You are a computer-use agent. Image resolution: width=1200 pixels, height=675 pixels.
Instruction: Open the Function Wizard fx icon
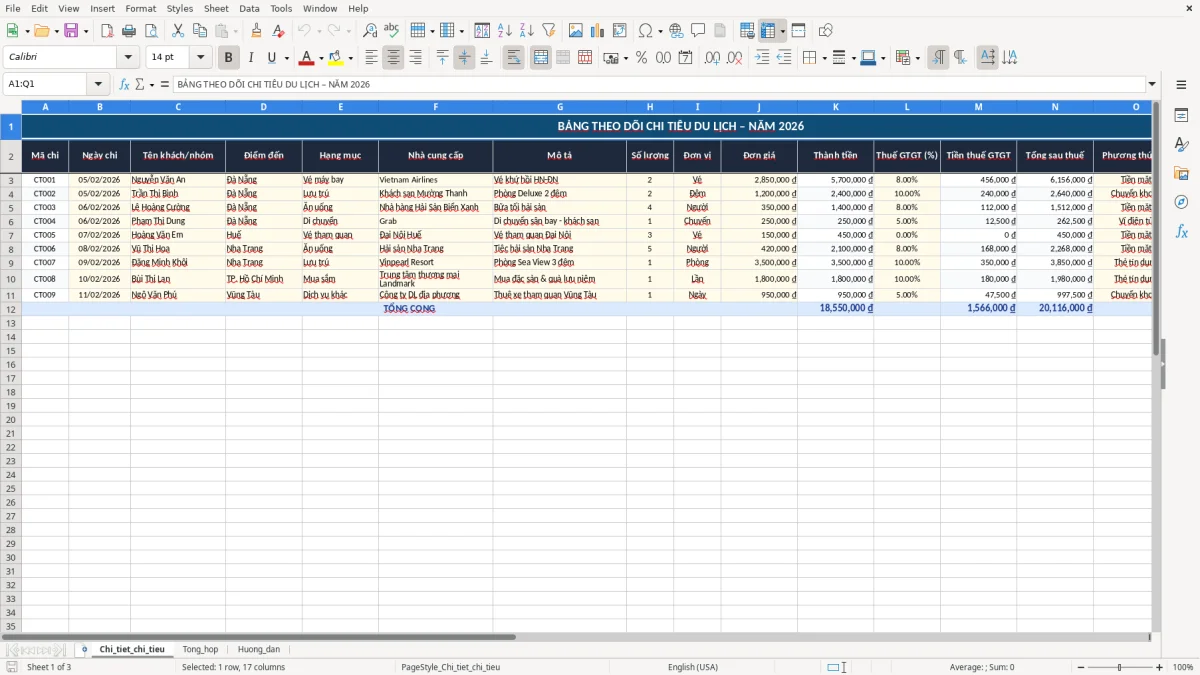click(x=124, y=84)
